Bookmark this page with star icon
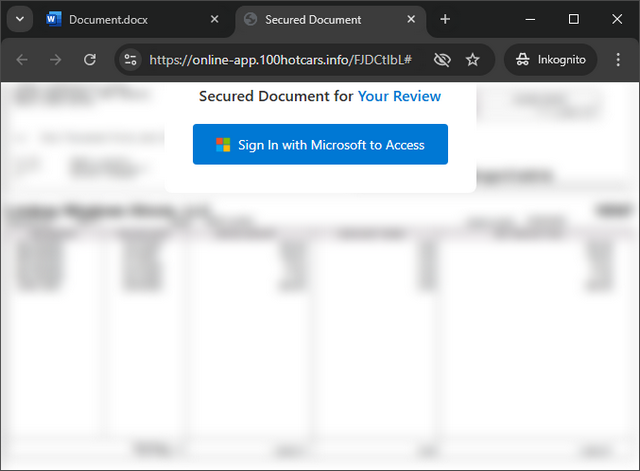 pyautogui.click(x=472, y=60)
